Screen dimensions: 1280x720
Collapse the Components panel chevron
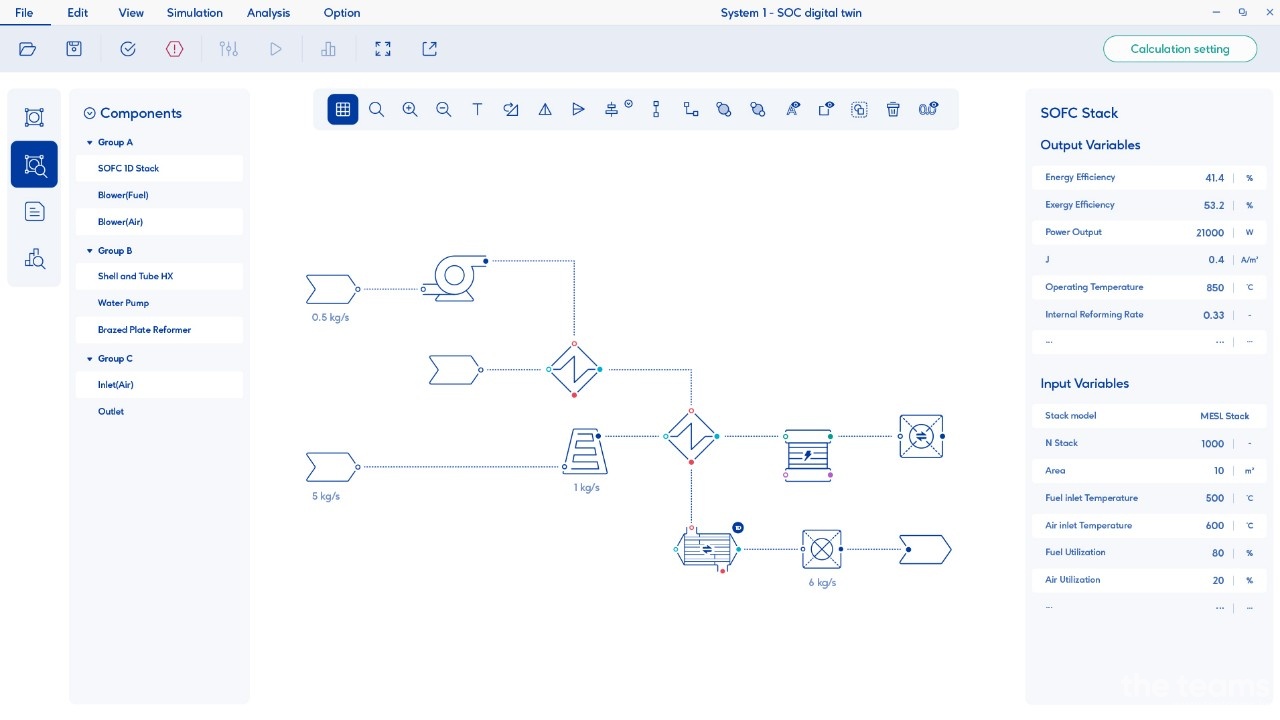89,114
